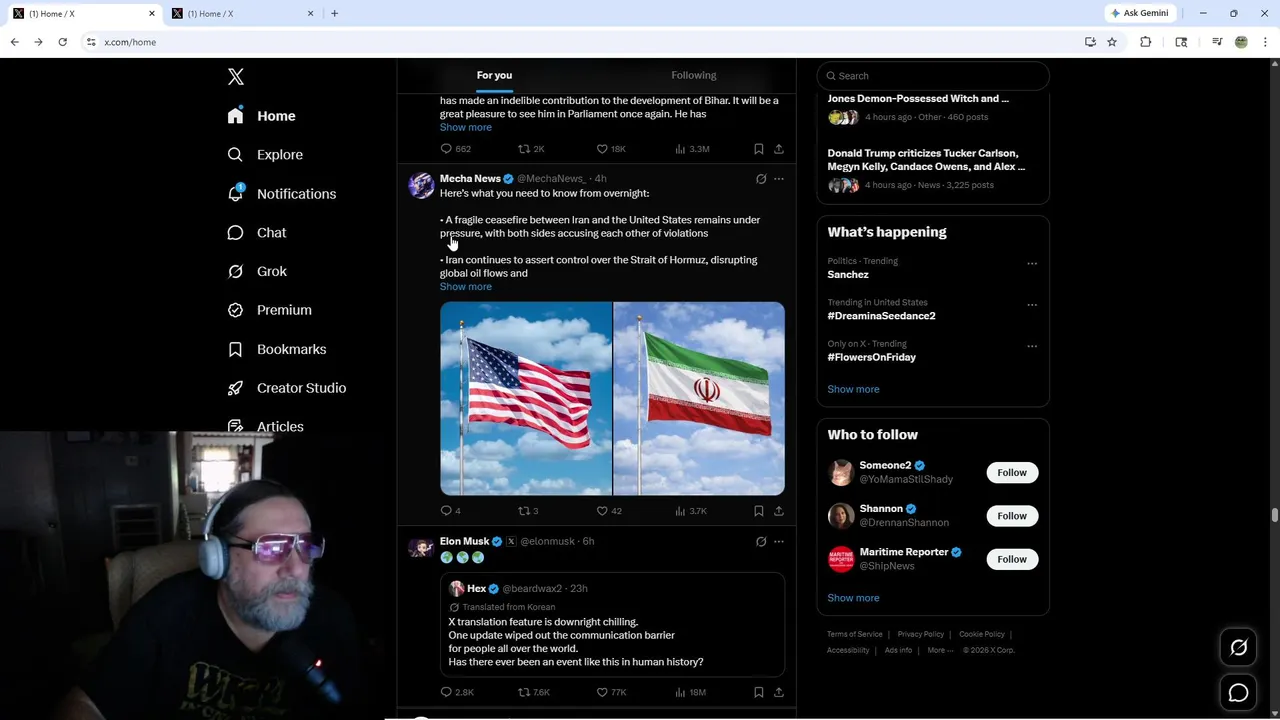Share the Mecha News post
The image size is (1280, 720).
[x=778, y=511]
